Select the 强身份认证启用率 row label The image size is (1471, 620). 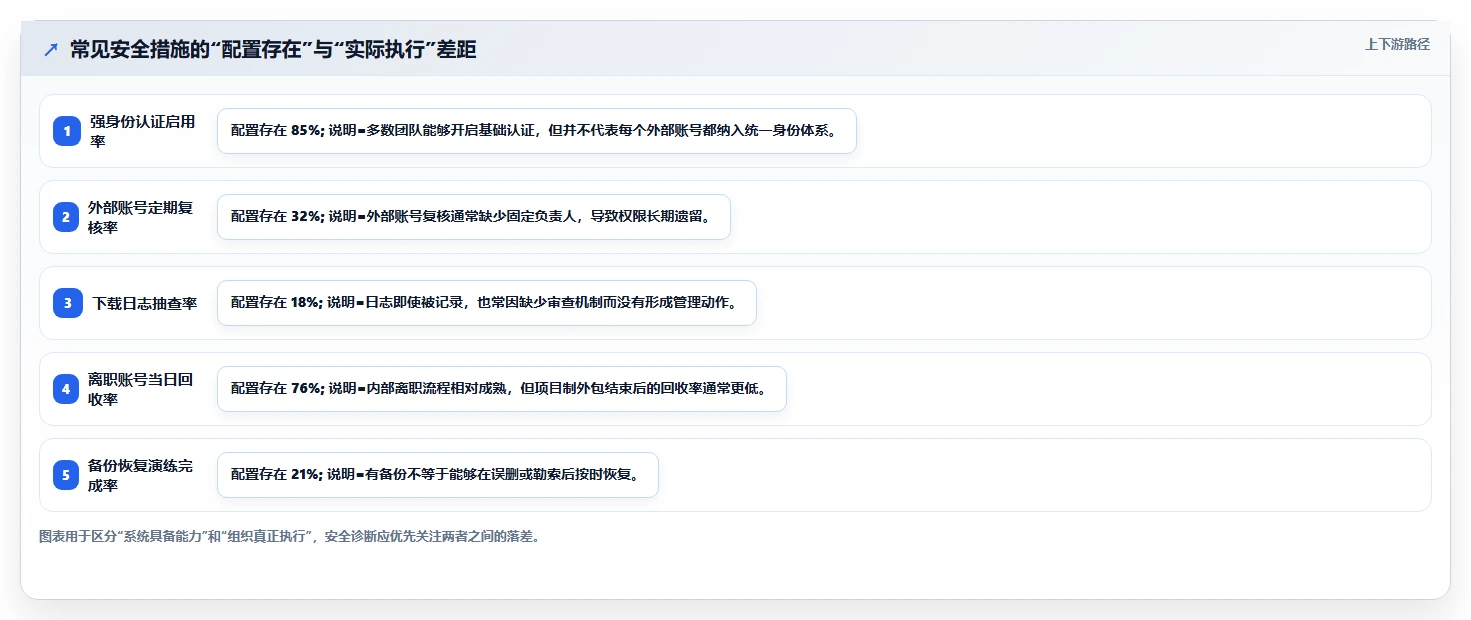[142, 131]
